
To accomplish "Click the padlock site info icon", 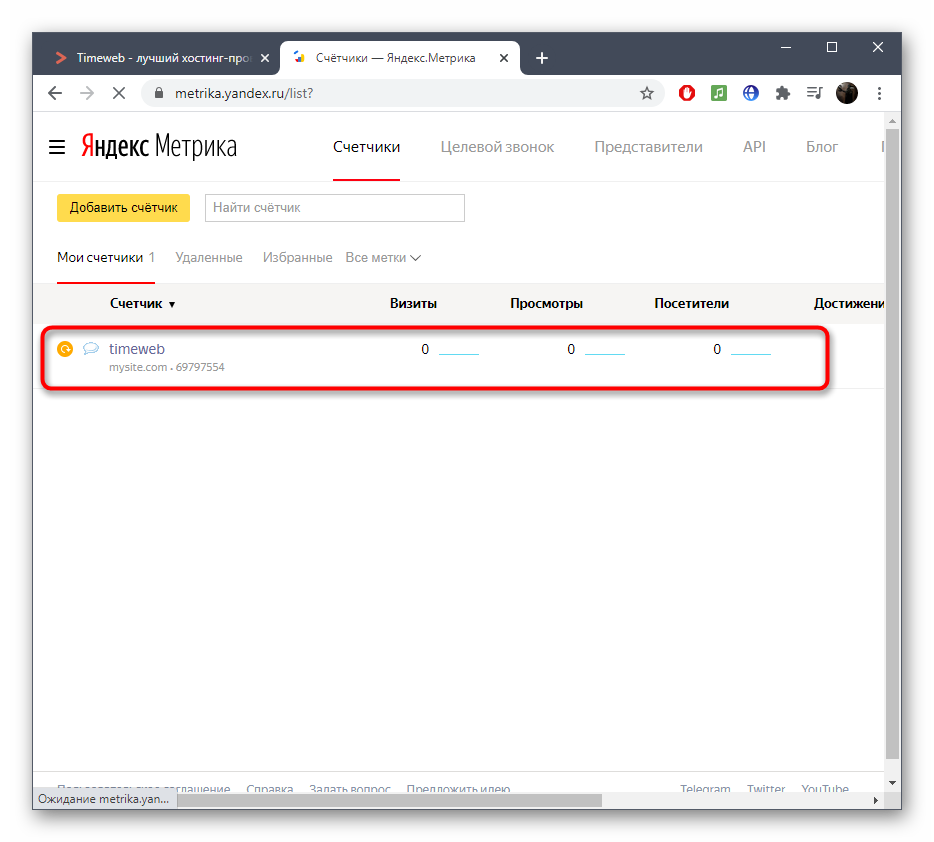I will [158, 93].
